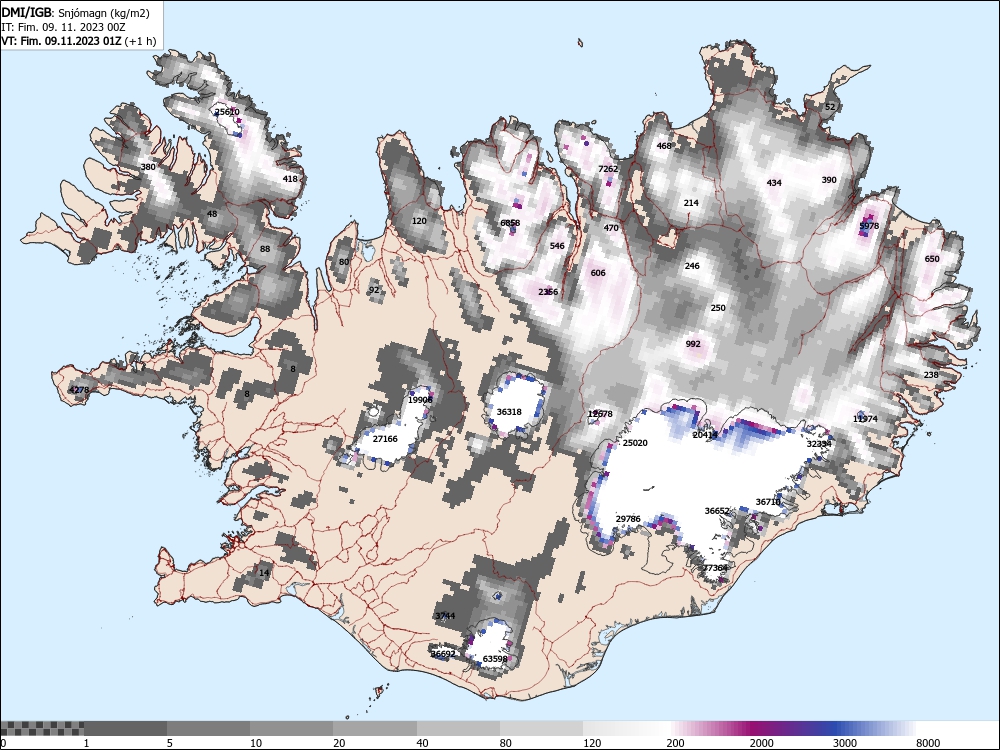Click the map value 380
The height and width of the screenshot is (750, 1000).
(x=148, y=167)
